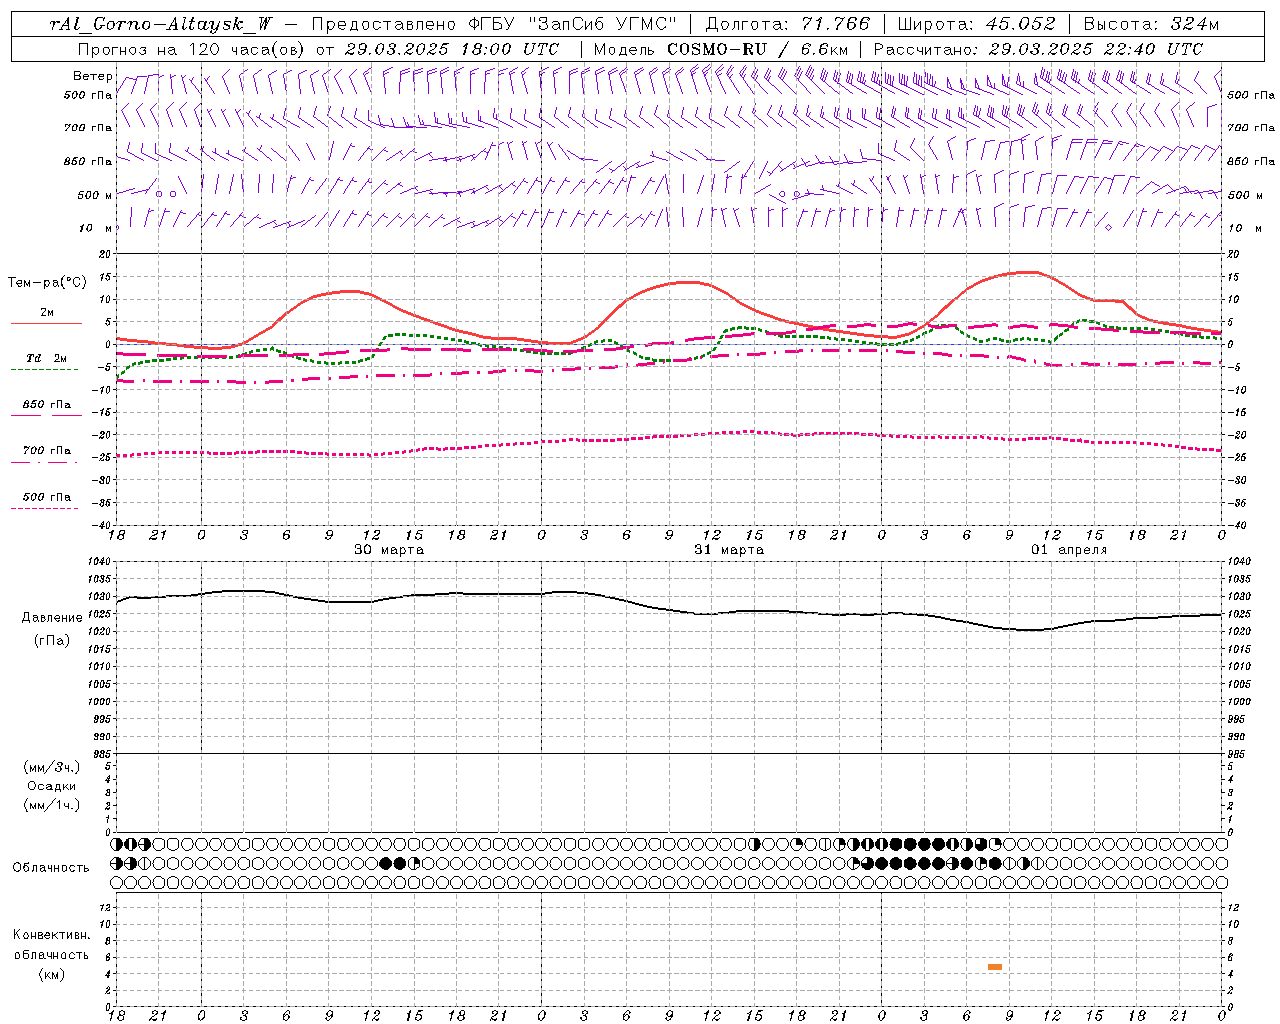Click the 500 м wind level label on the left

click(95, 195)
